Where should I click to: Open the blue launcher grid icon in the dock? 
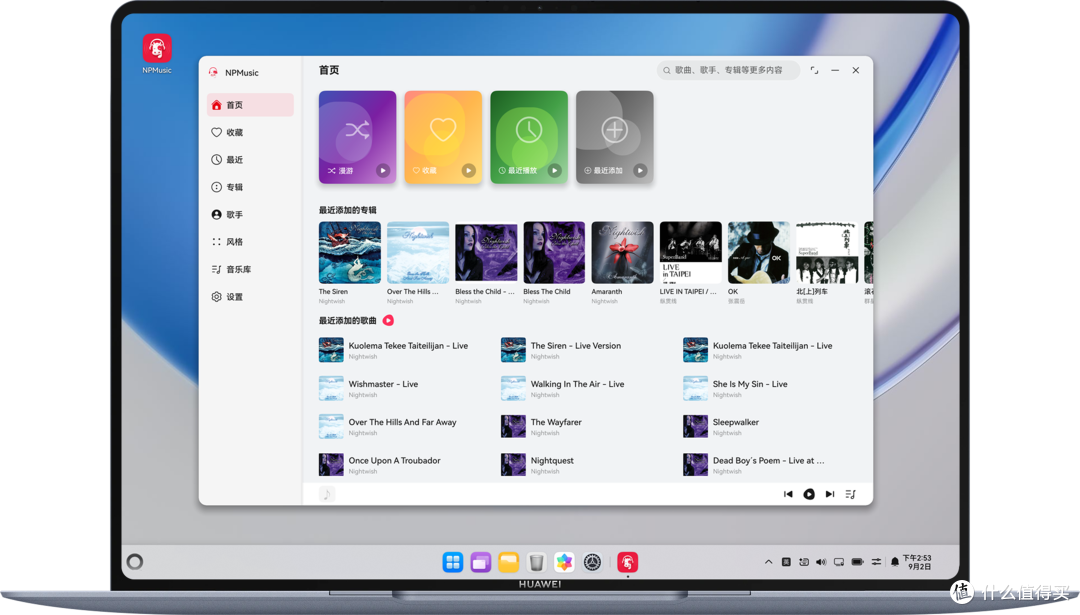(453, 562)
